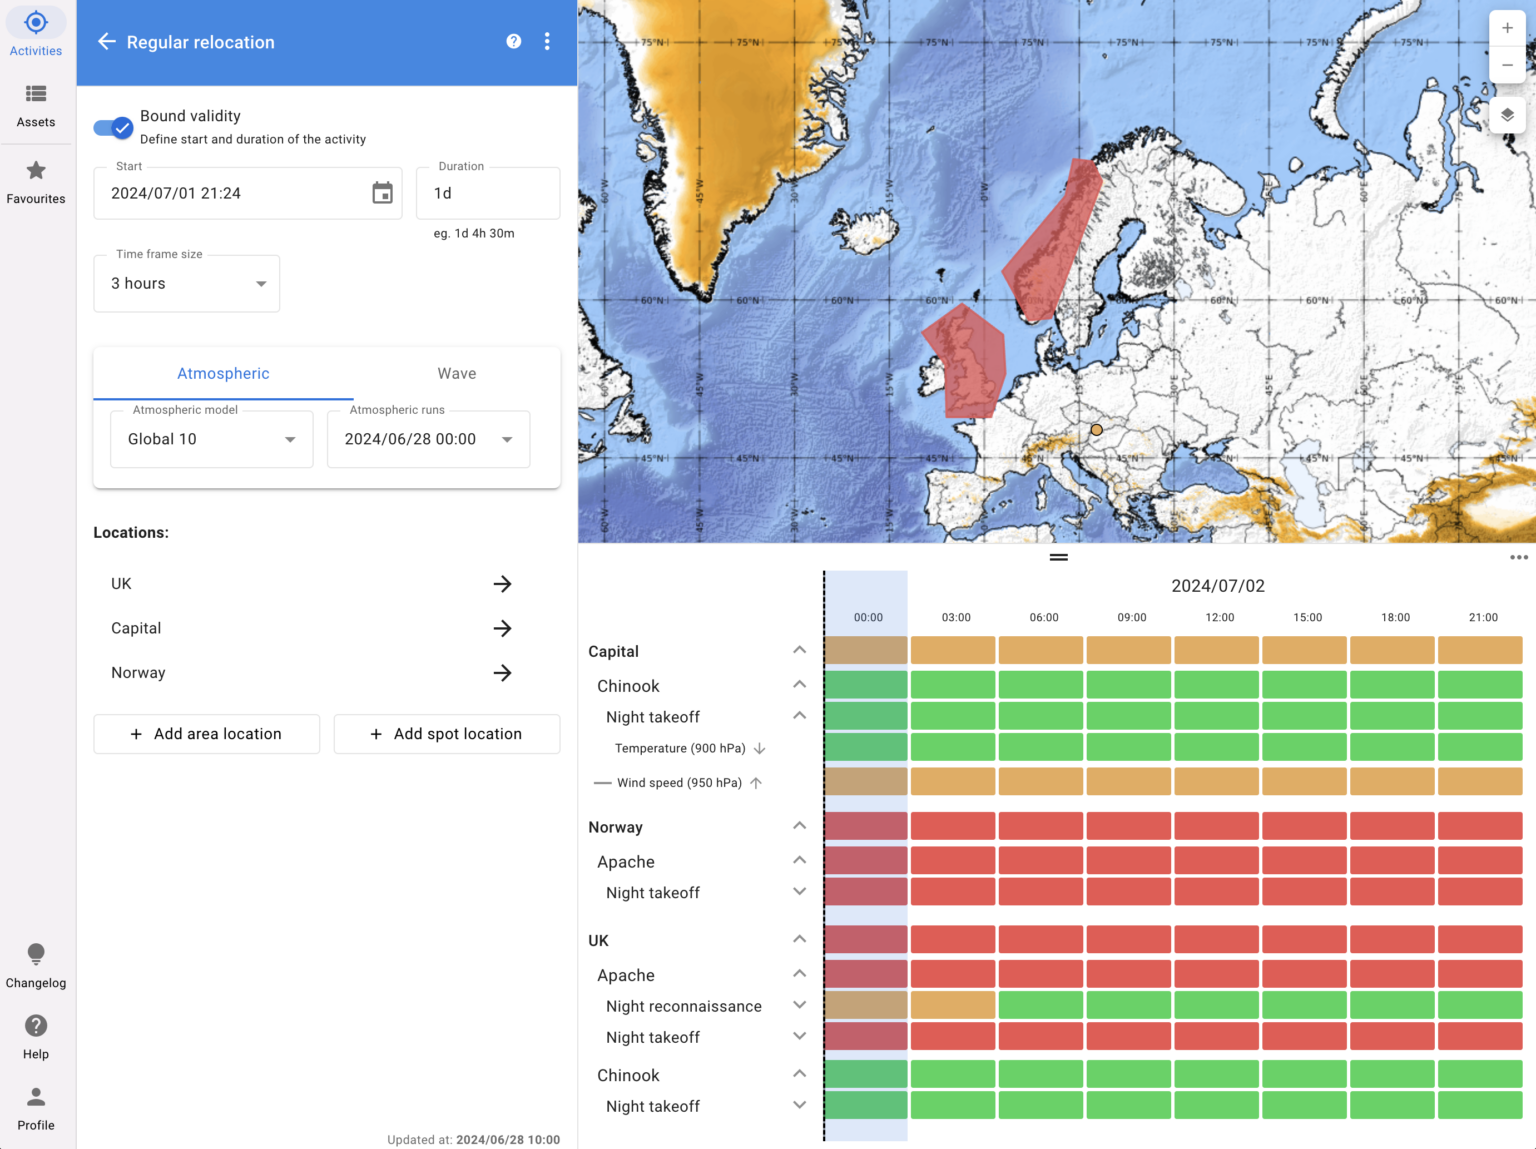The width and height of the screenshot is (1536, 1149).
Task: Open the Profile icon at bottom left
Action: click(x=36, y=1096)
